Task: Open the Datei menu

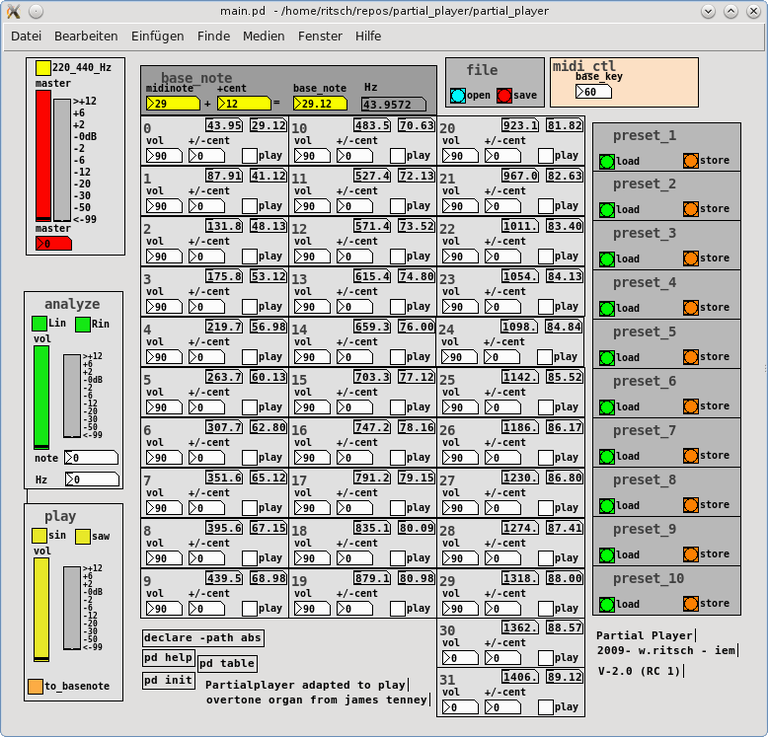Action: tap(26, 36)
